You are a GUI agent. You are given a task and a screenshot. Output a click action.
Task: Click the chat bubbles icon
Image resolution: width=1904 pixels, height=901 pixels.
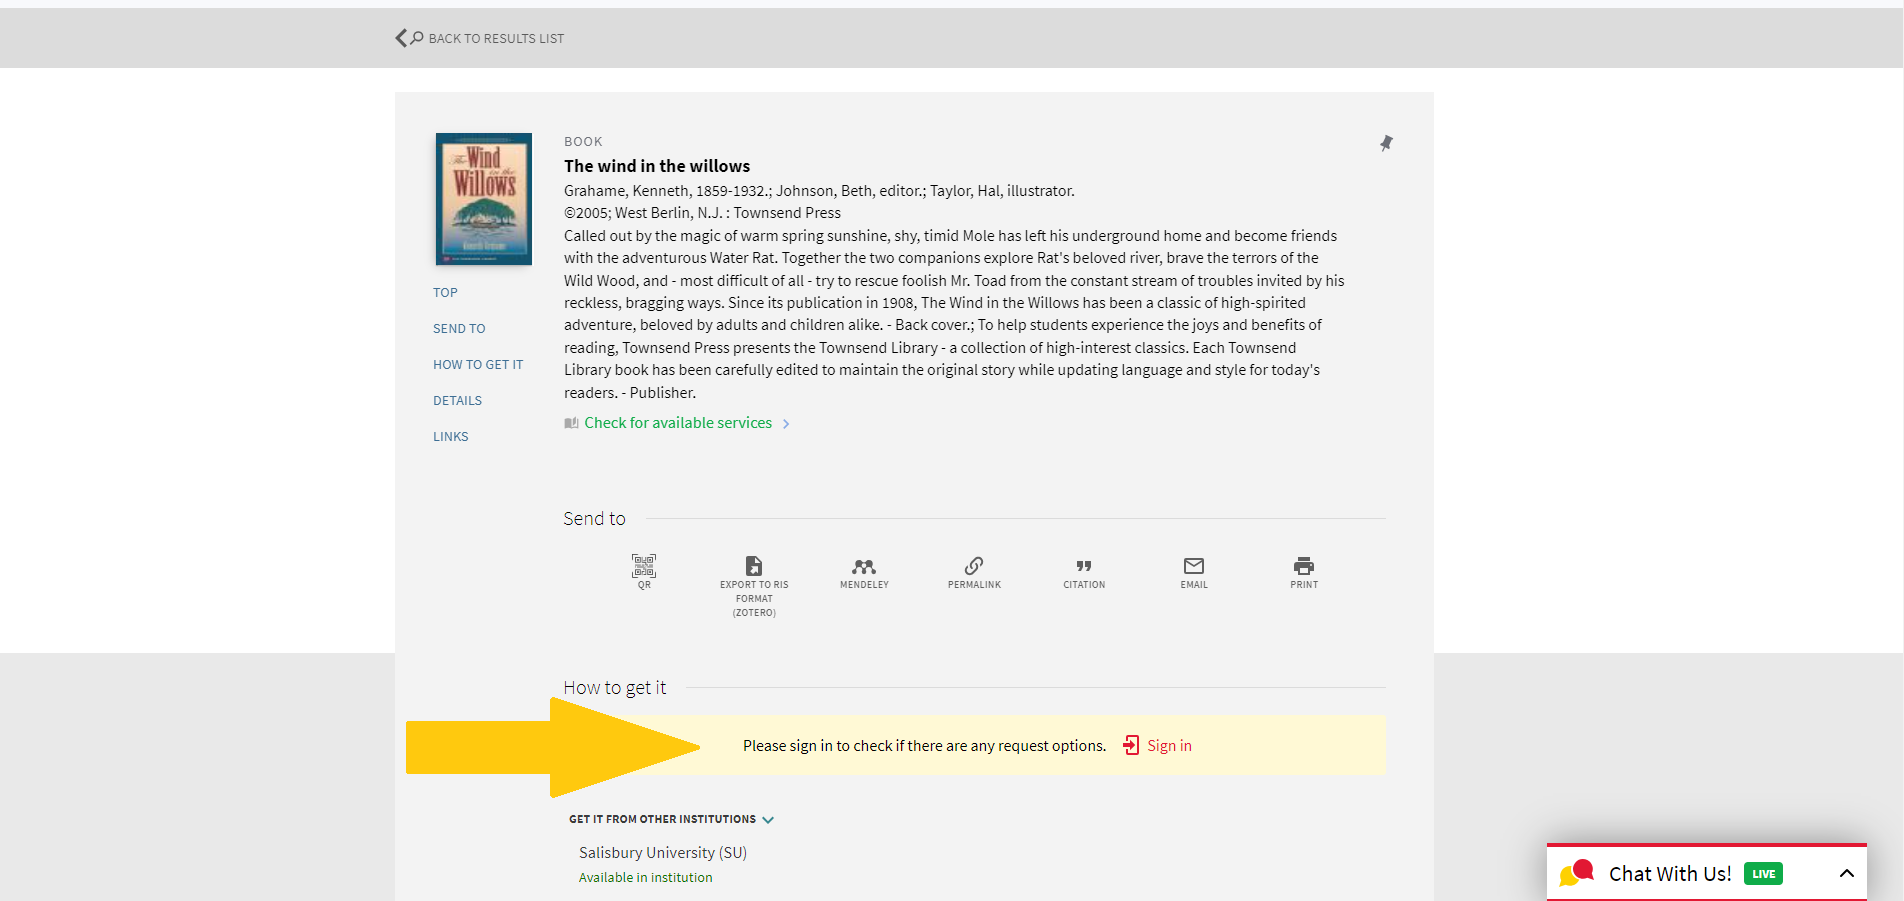tap(1576, 873)
